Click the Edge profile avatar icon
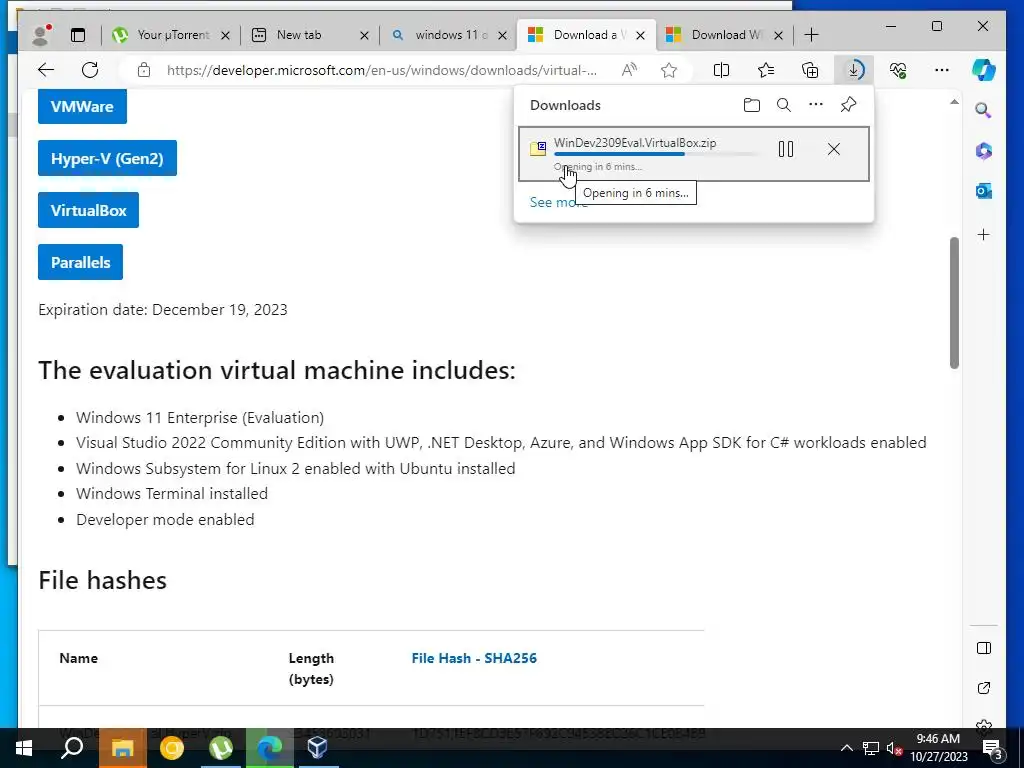Viewport: 1024px width, 768px height. point(42,35)
